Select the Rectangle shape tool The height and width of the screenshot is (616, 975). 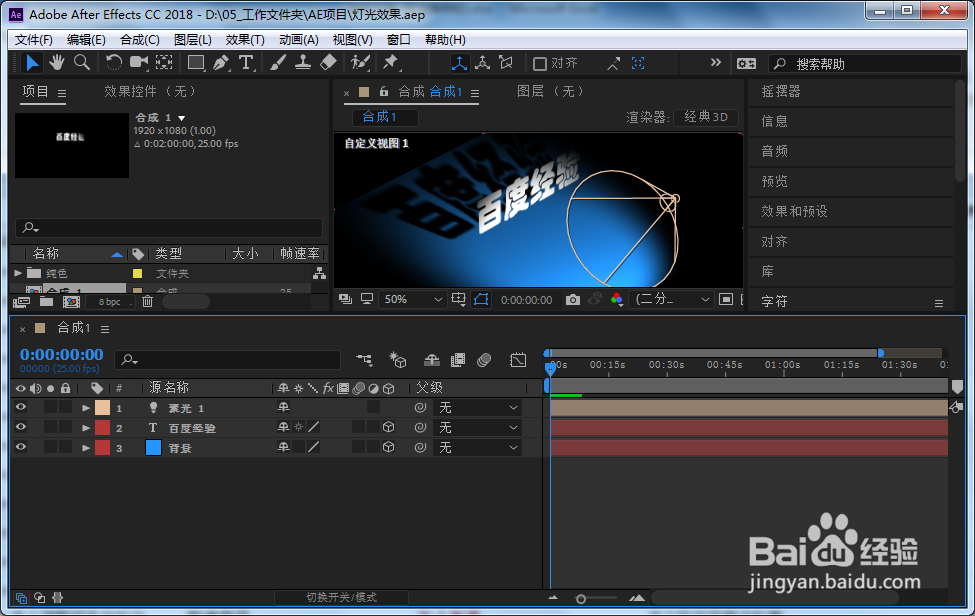click(x=196, y=62)
